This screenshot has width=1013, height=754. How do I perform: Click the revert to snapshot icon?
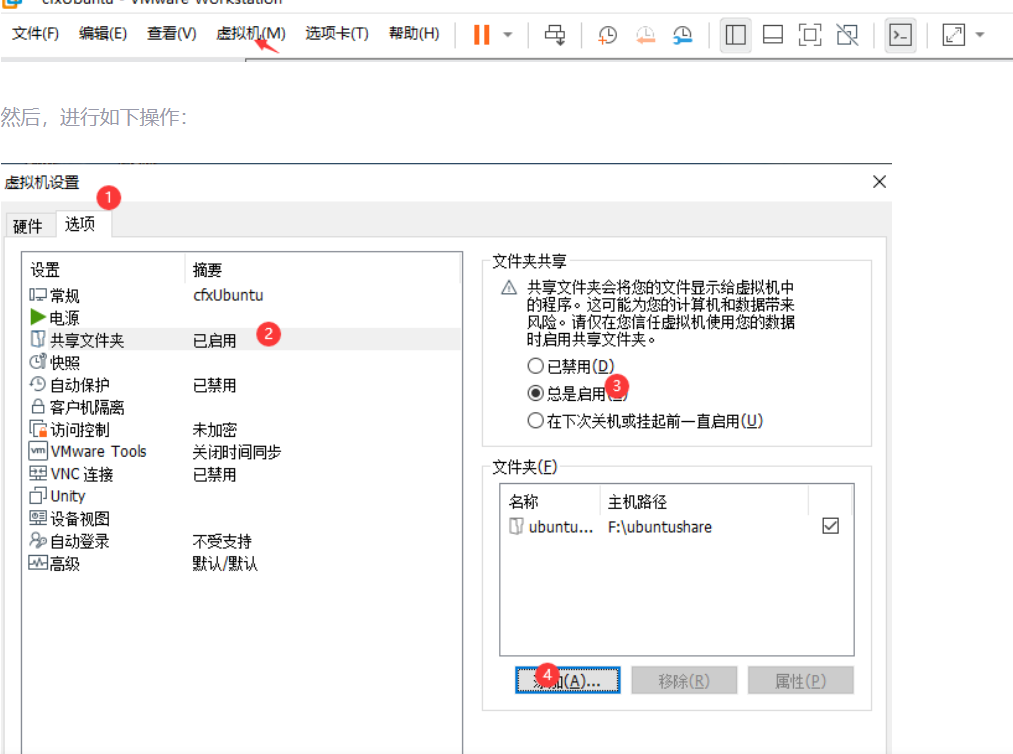coord(645,35)
